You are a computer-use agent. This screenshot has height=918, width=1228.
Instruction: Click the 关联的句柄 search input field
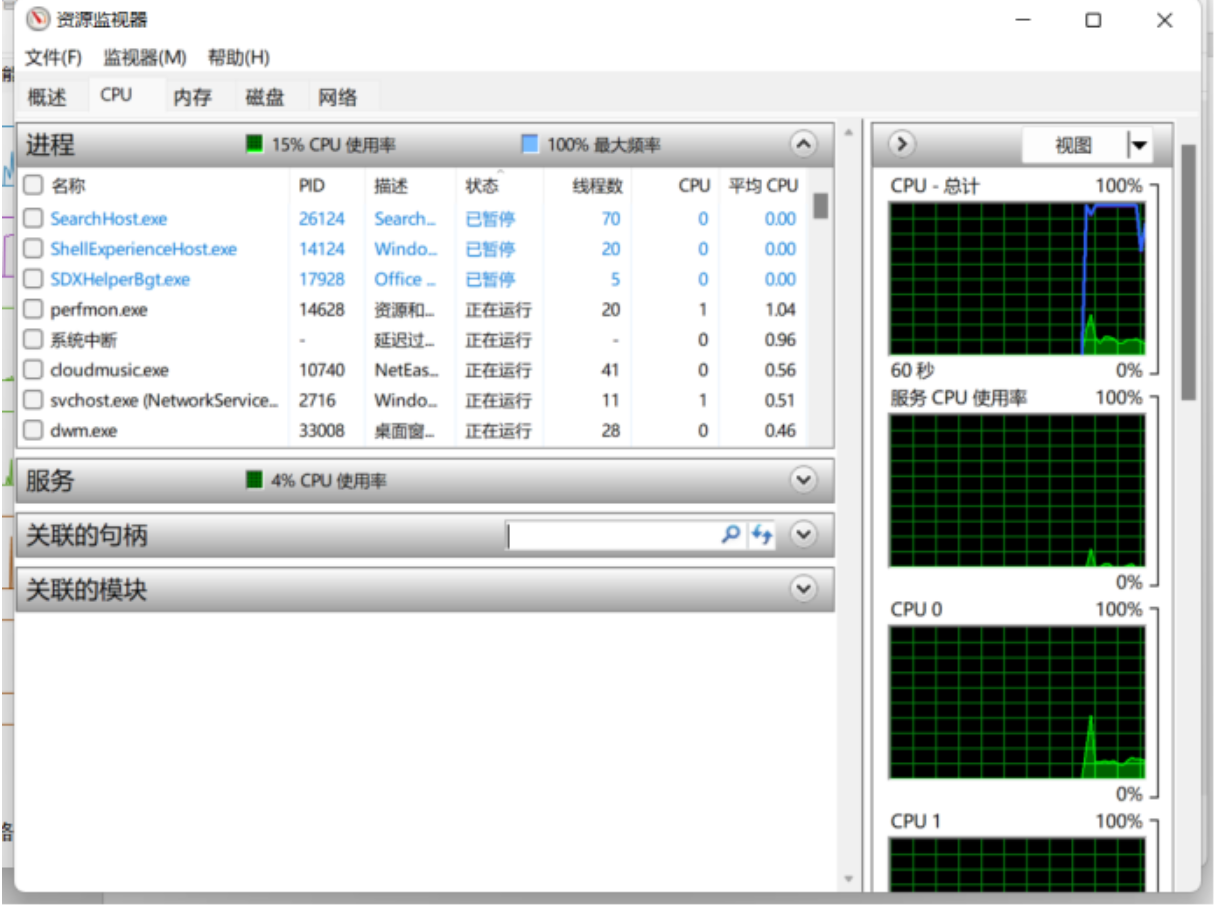[612, 535]
